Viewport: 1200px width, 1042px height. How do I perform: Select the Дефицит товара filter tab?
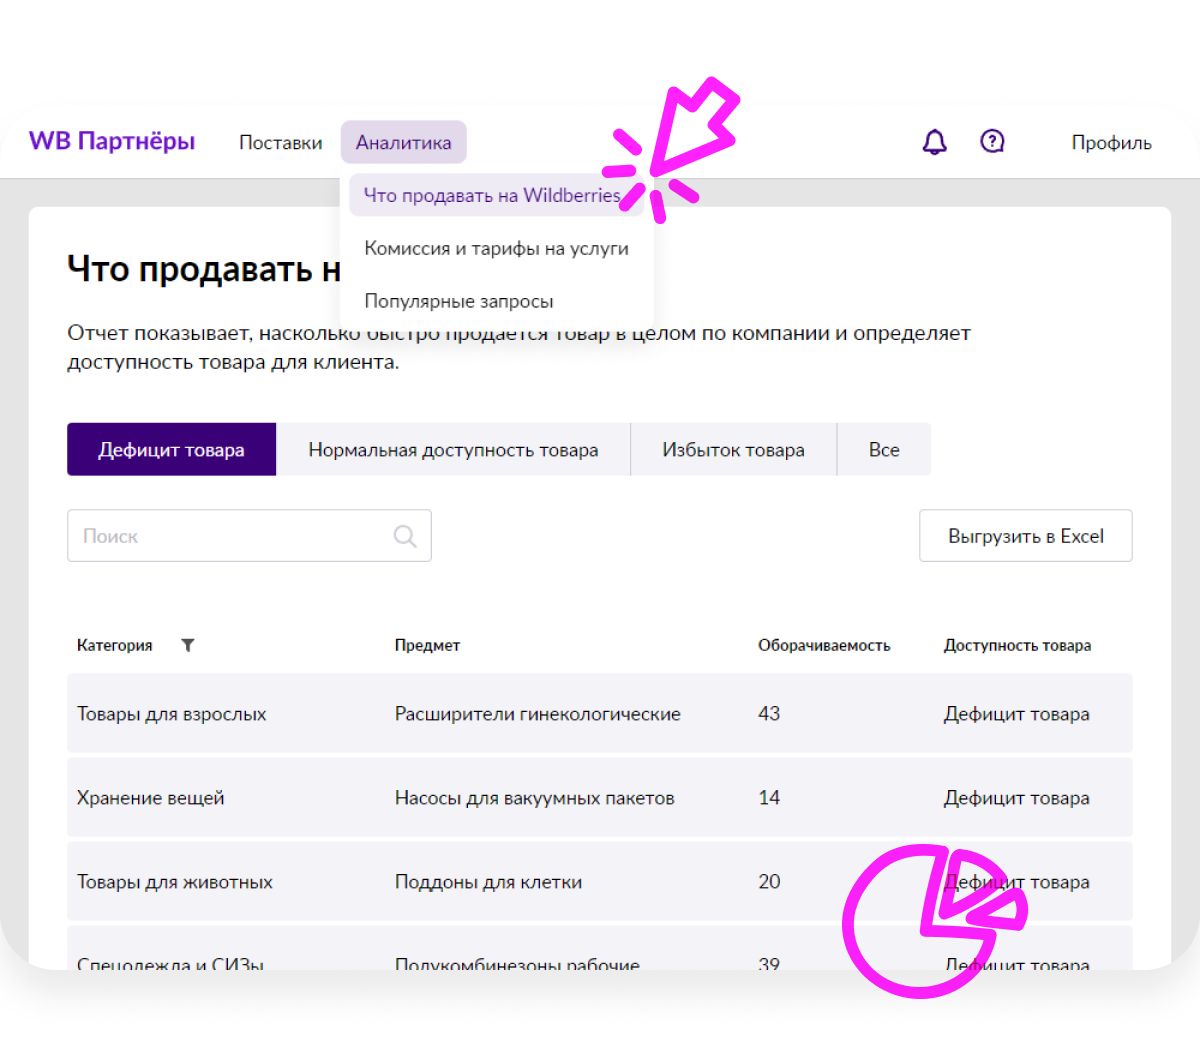[171, 449]
